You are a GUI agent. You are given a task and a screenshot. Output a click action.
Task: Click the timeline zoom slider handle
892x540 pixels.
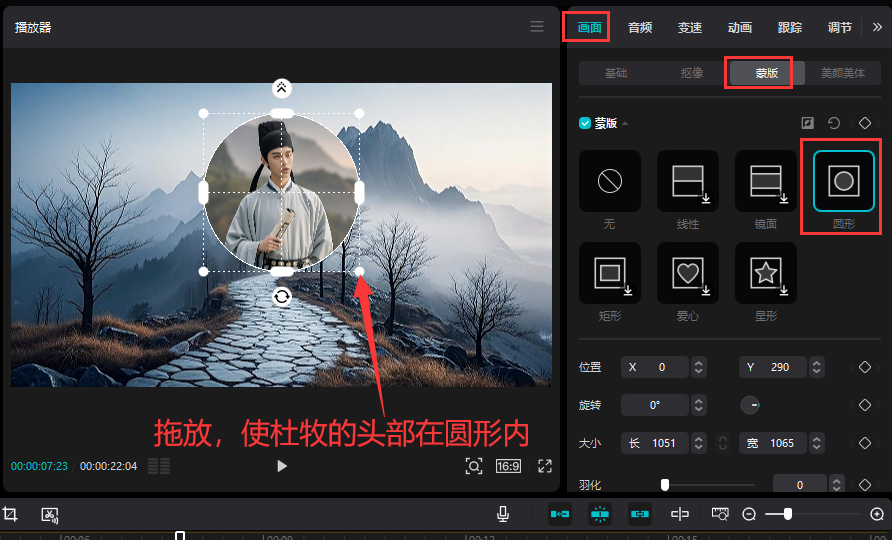coord(788,514)
